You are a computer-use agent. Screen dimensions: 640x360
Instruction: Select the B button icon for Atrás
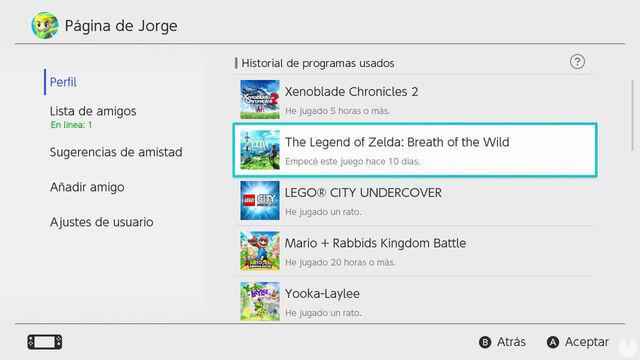coord(485,342)
